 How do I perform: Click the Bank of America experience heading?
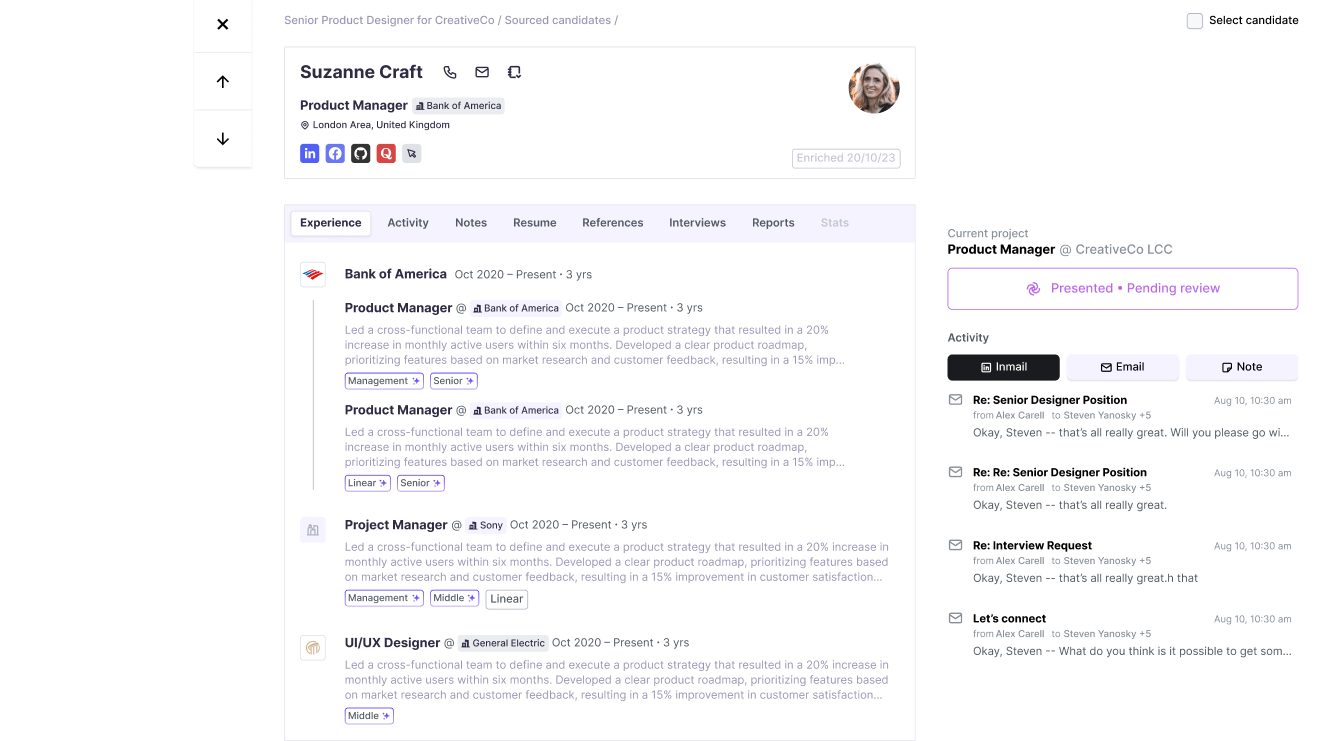[395, 274]
